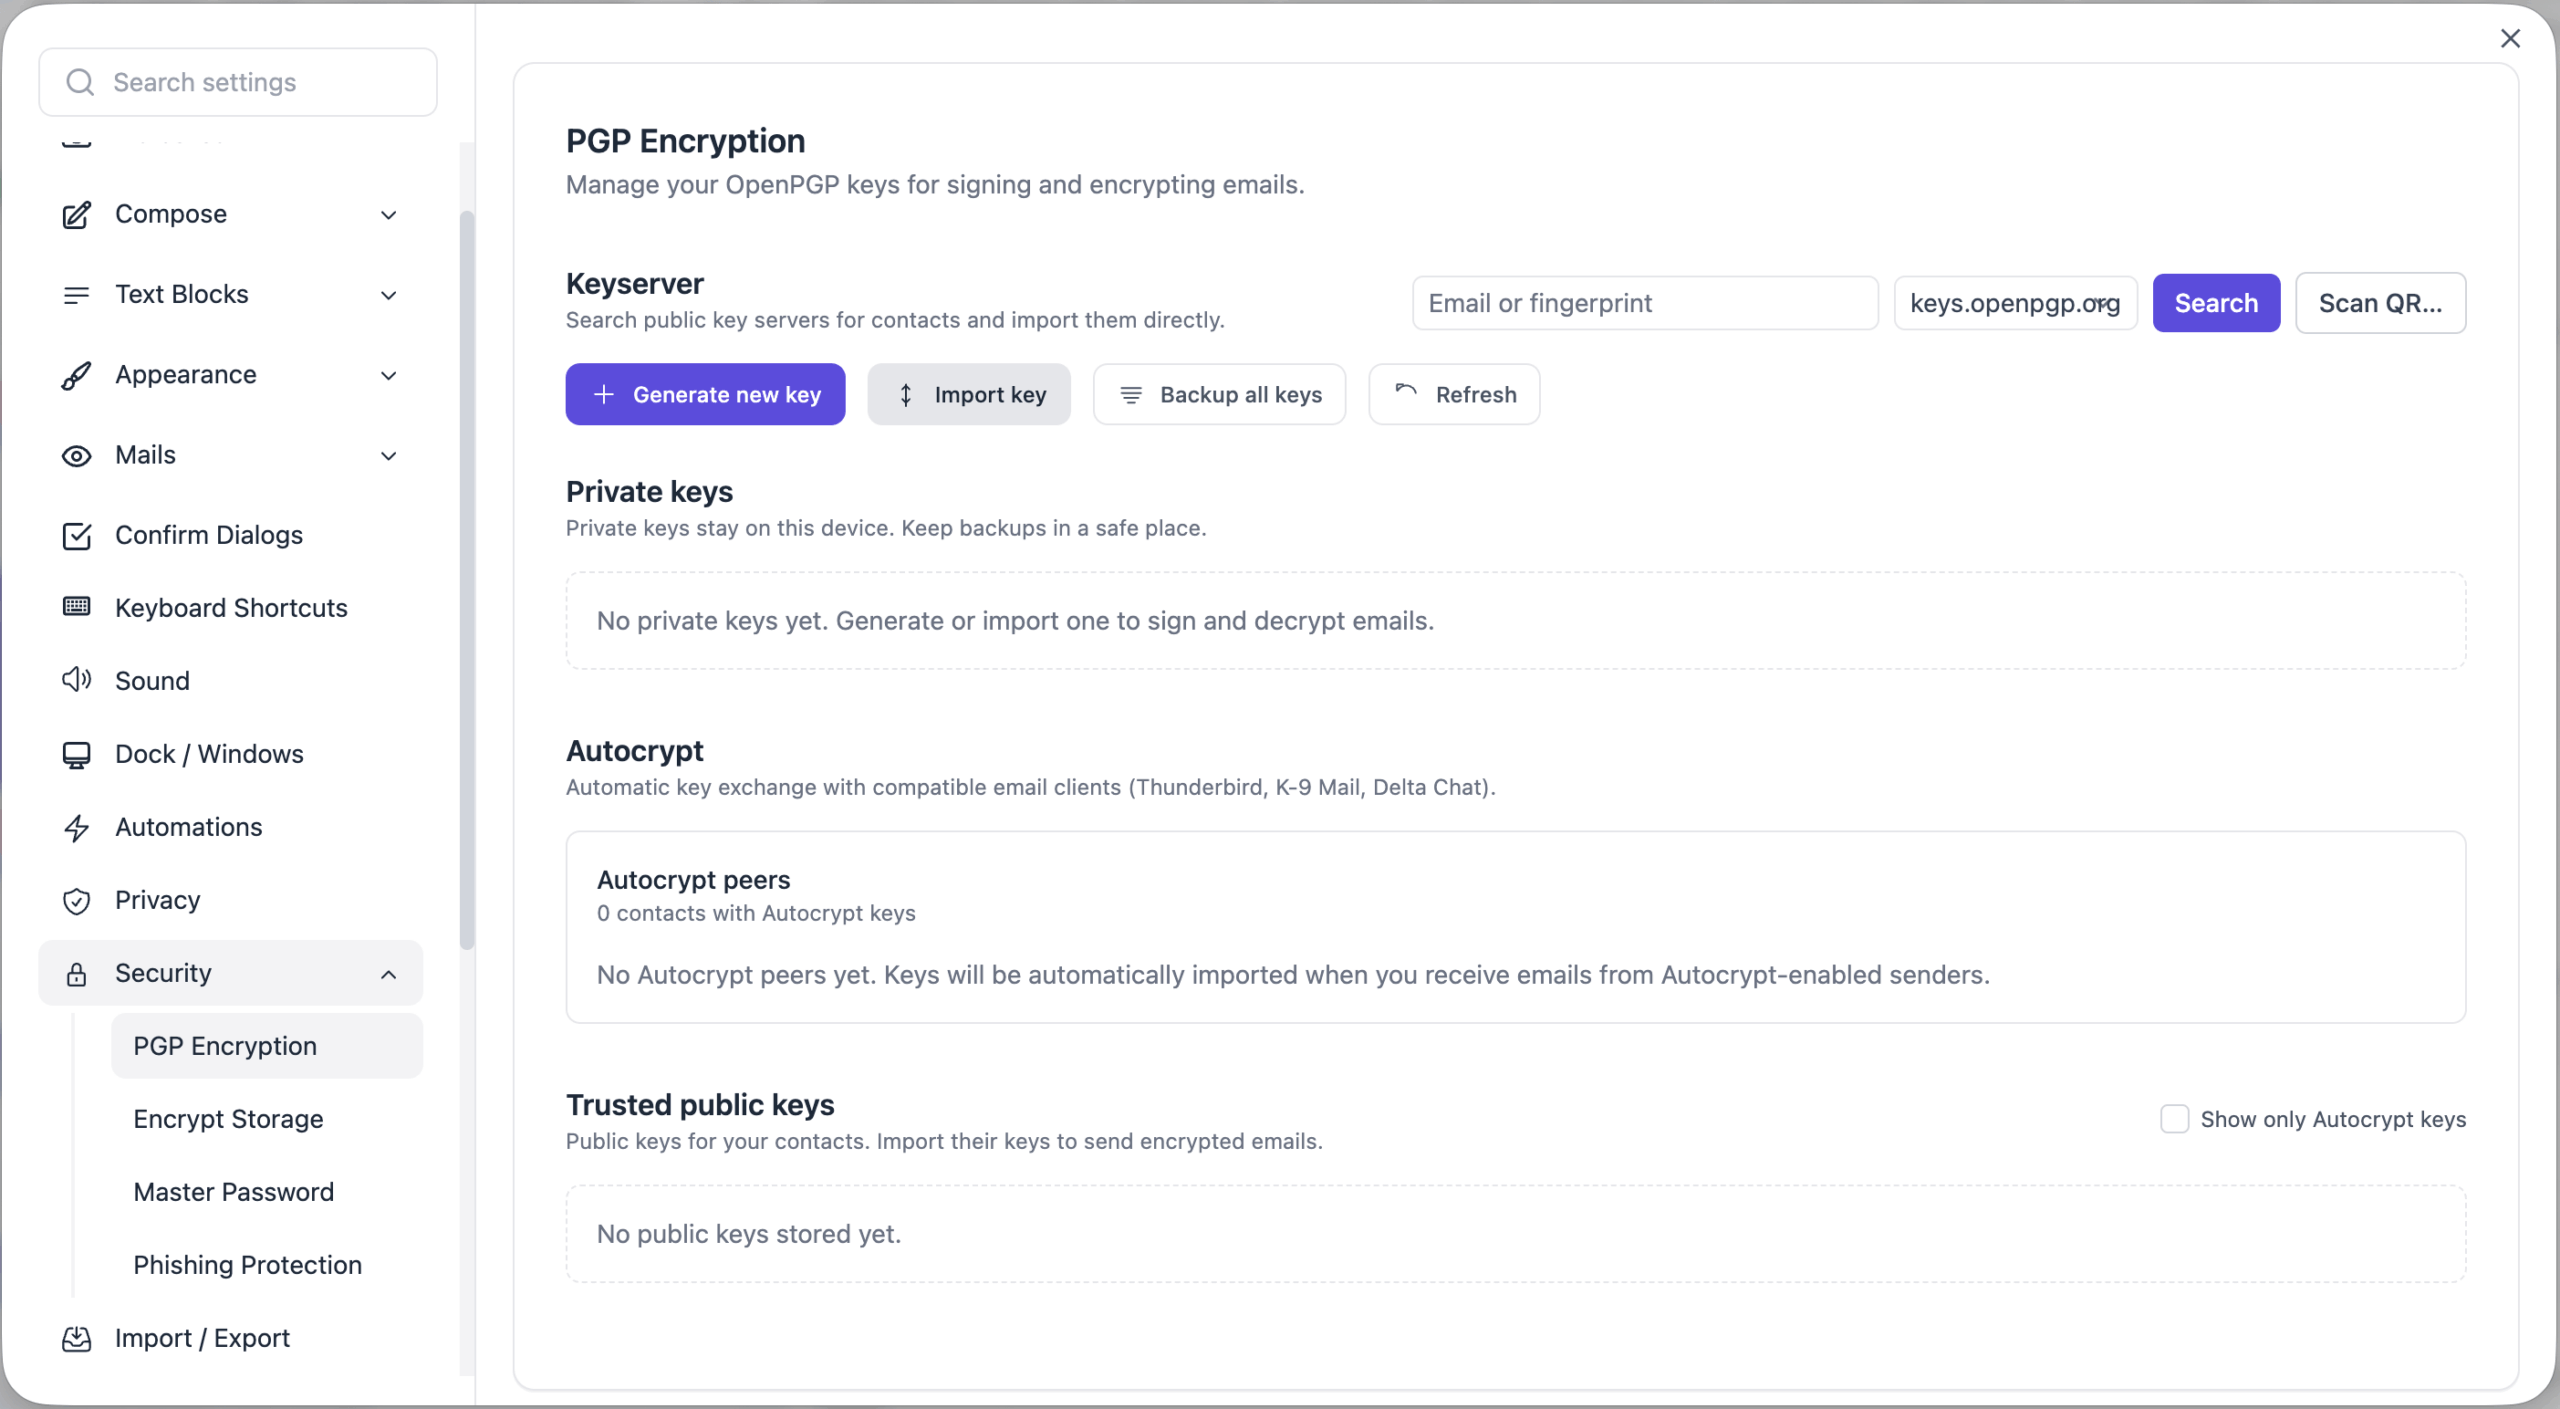Open the Encrypt Storage settings page
The width and height of the screenshot is (2560, 1409).
point(228,1119)
